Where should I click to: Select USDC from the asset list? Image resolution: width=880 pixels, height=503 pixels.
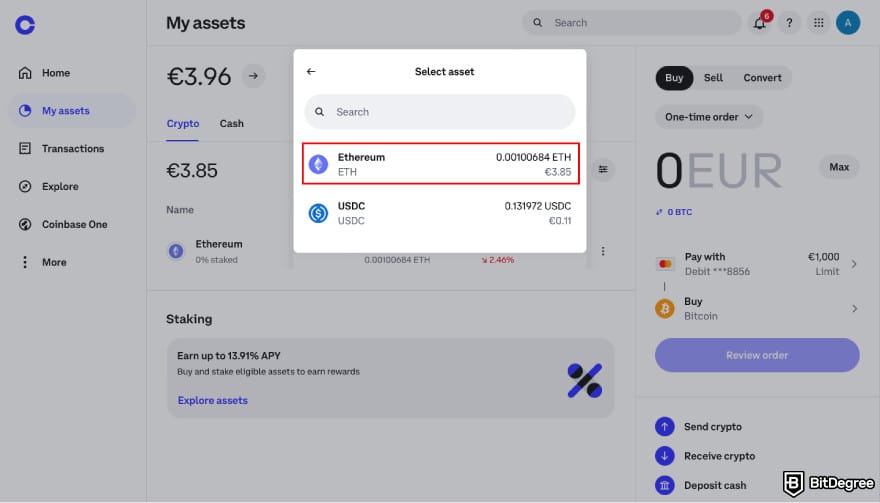[441, 213]
